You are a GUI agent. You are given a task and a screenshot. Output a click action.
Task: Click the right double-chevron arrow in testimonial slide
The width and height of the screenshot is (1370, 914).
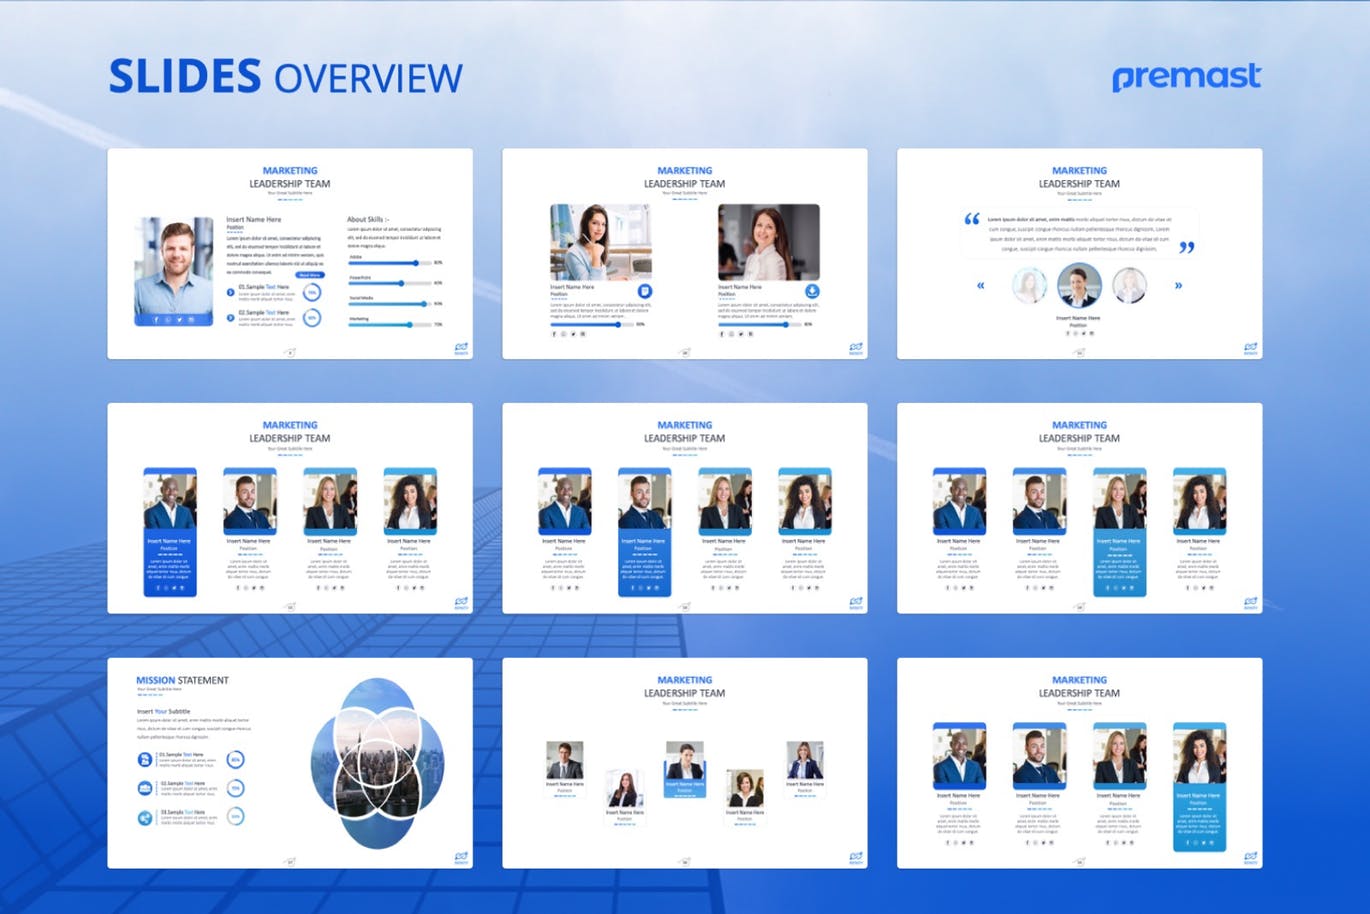click(1178, 286)
